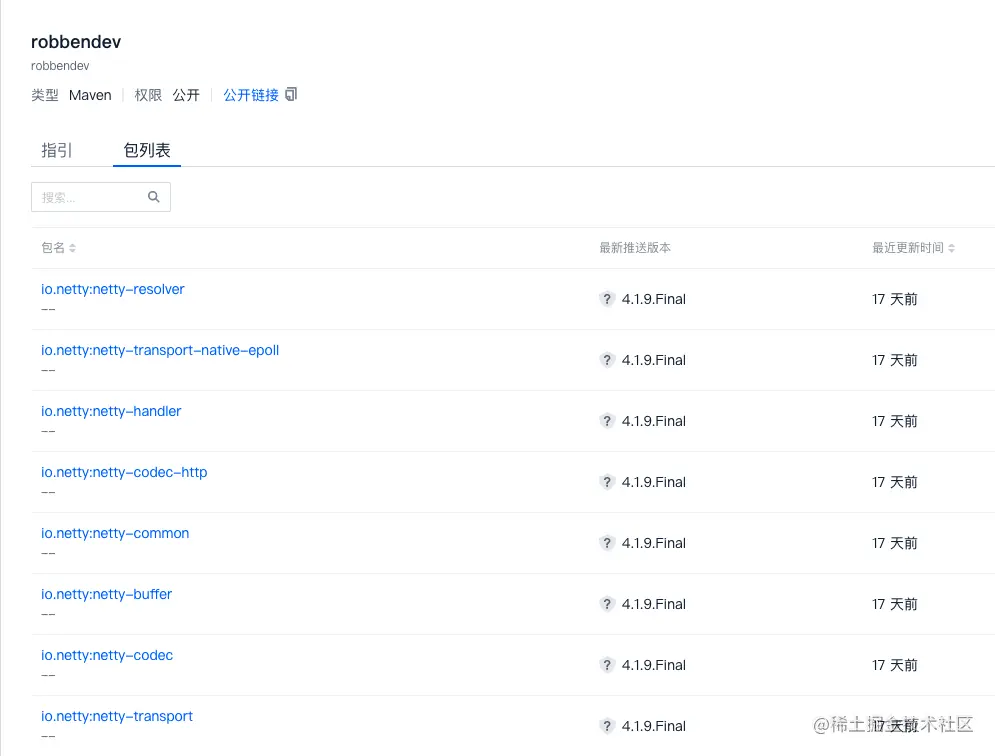This screenshot has height=756, width=995.
Task: Focus the 搜索 package search field
Action: (101, 197)
